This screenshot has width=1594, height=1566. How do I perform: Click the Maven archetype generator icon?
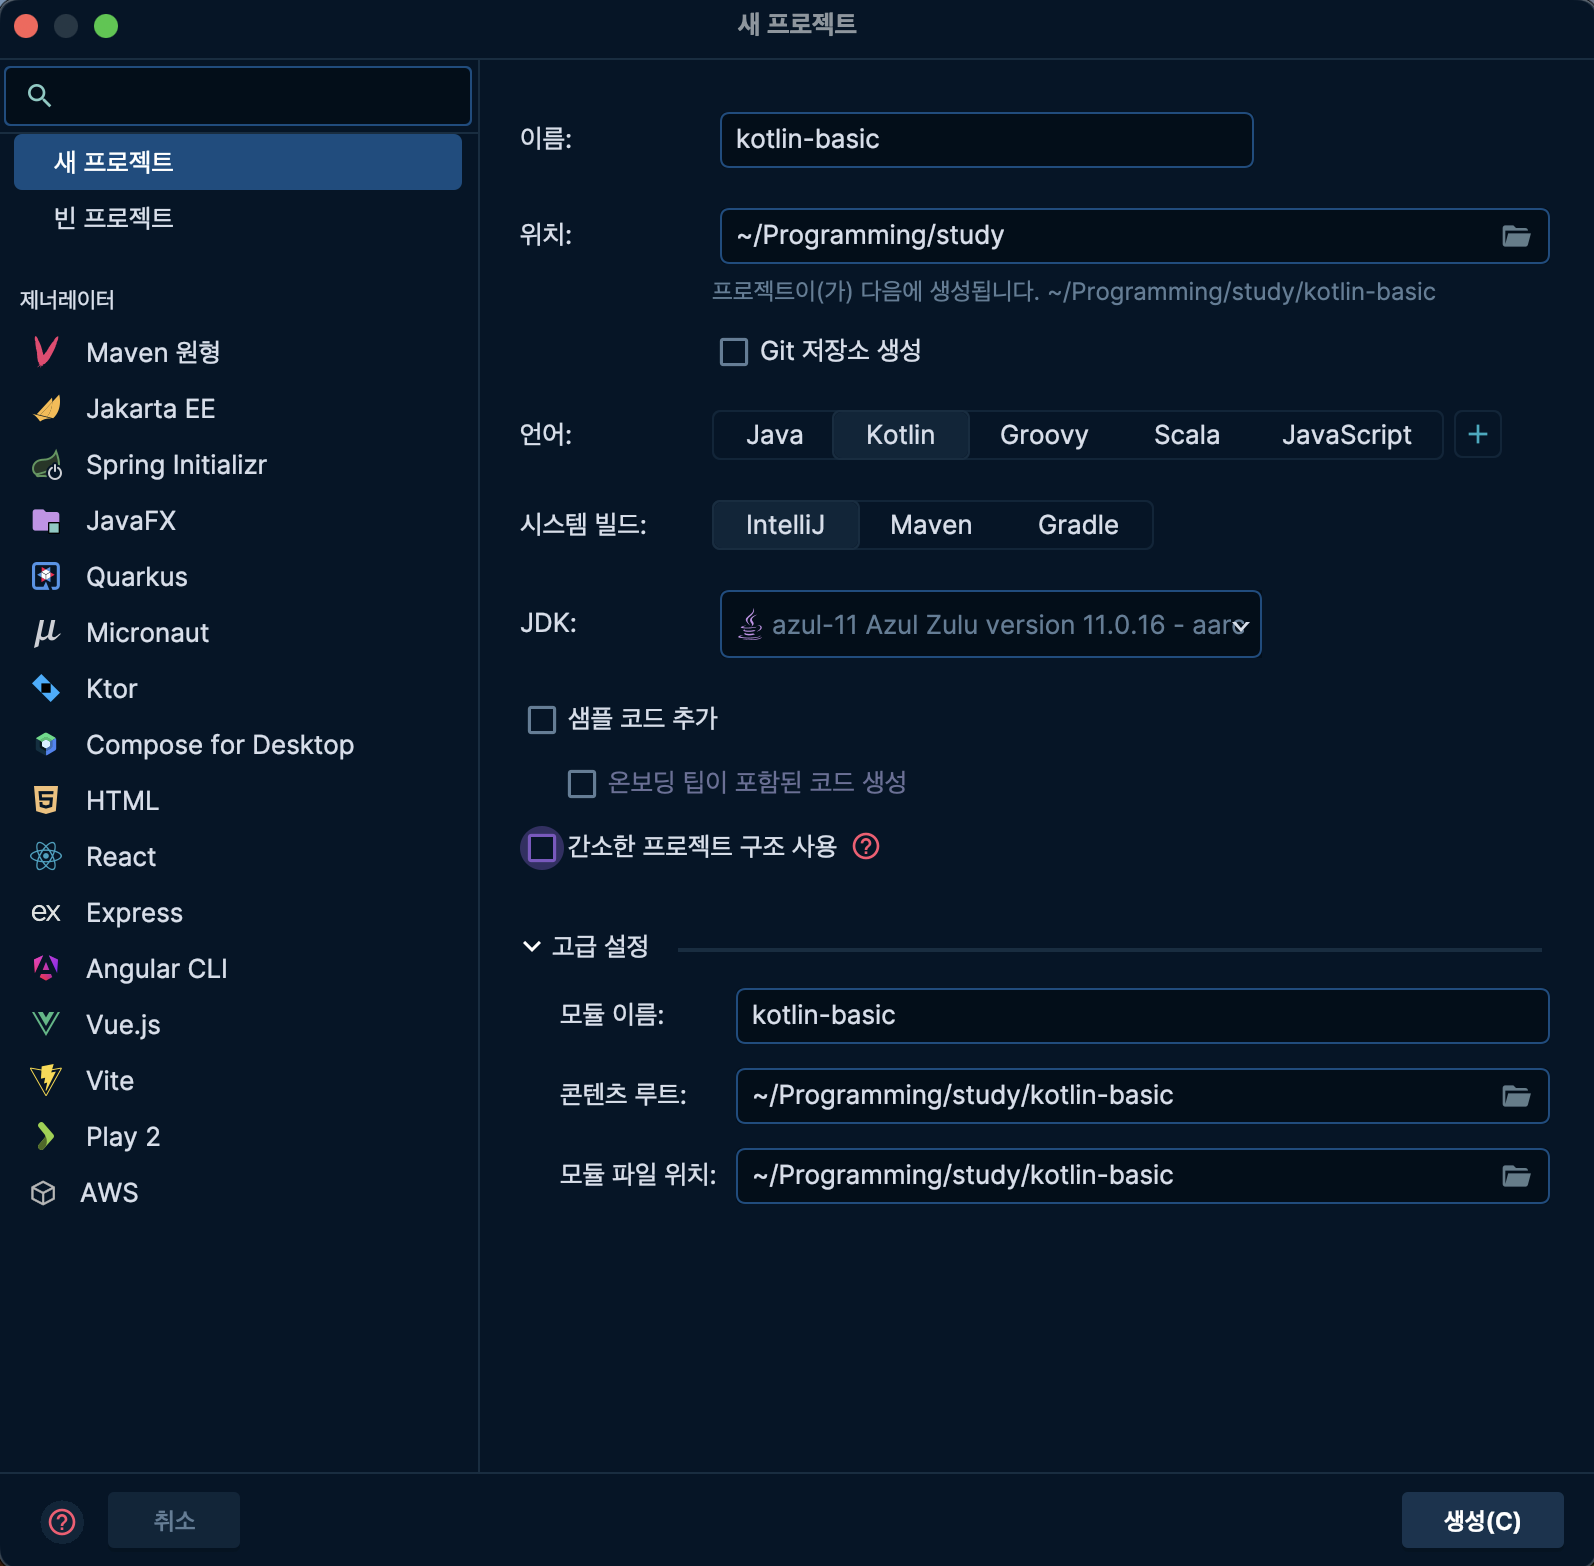46,352
